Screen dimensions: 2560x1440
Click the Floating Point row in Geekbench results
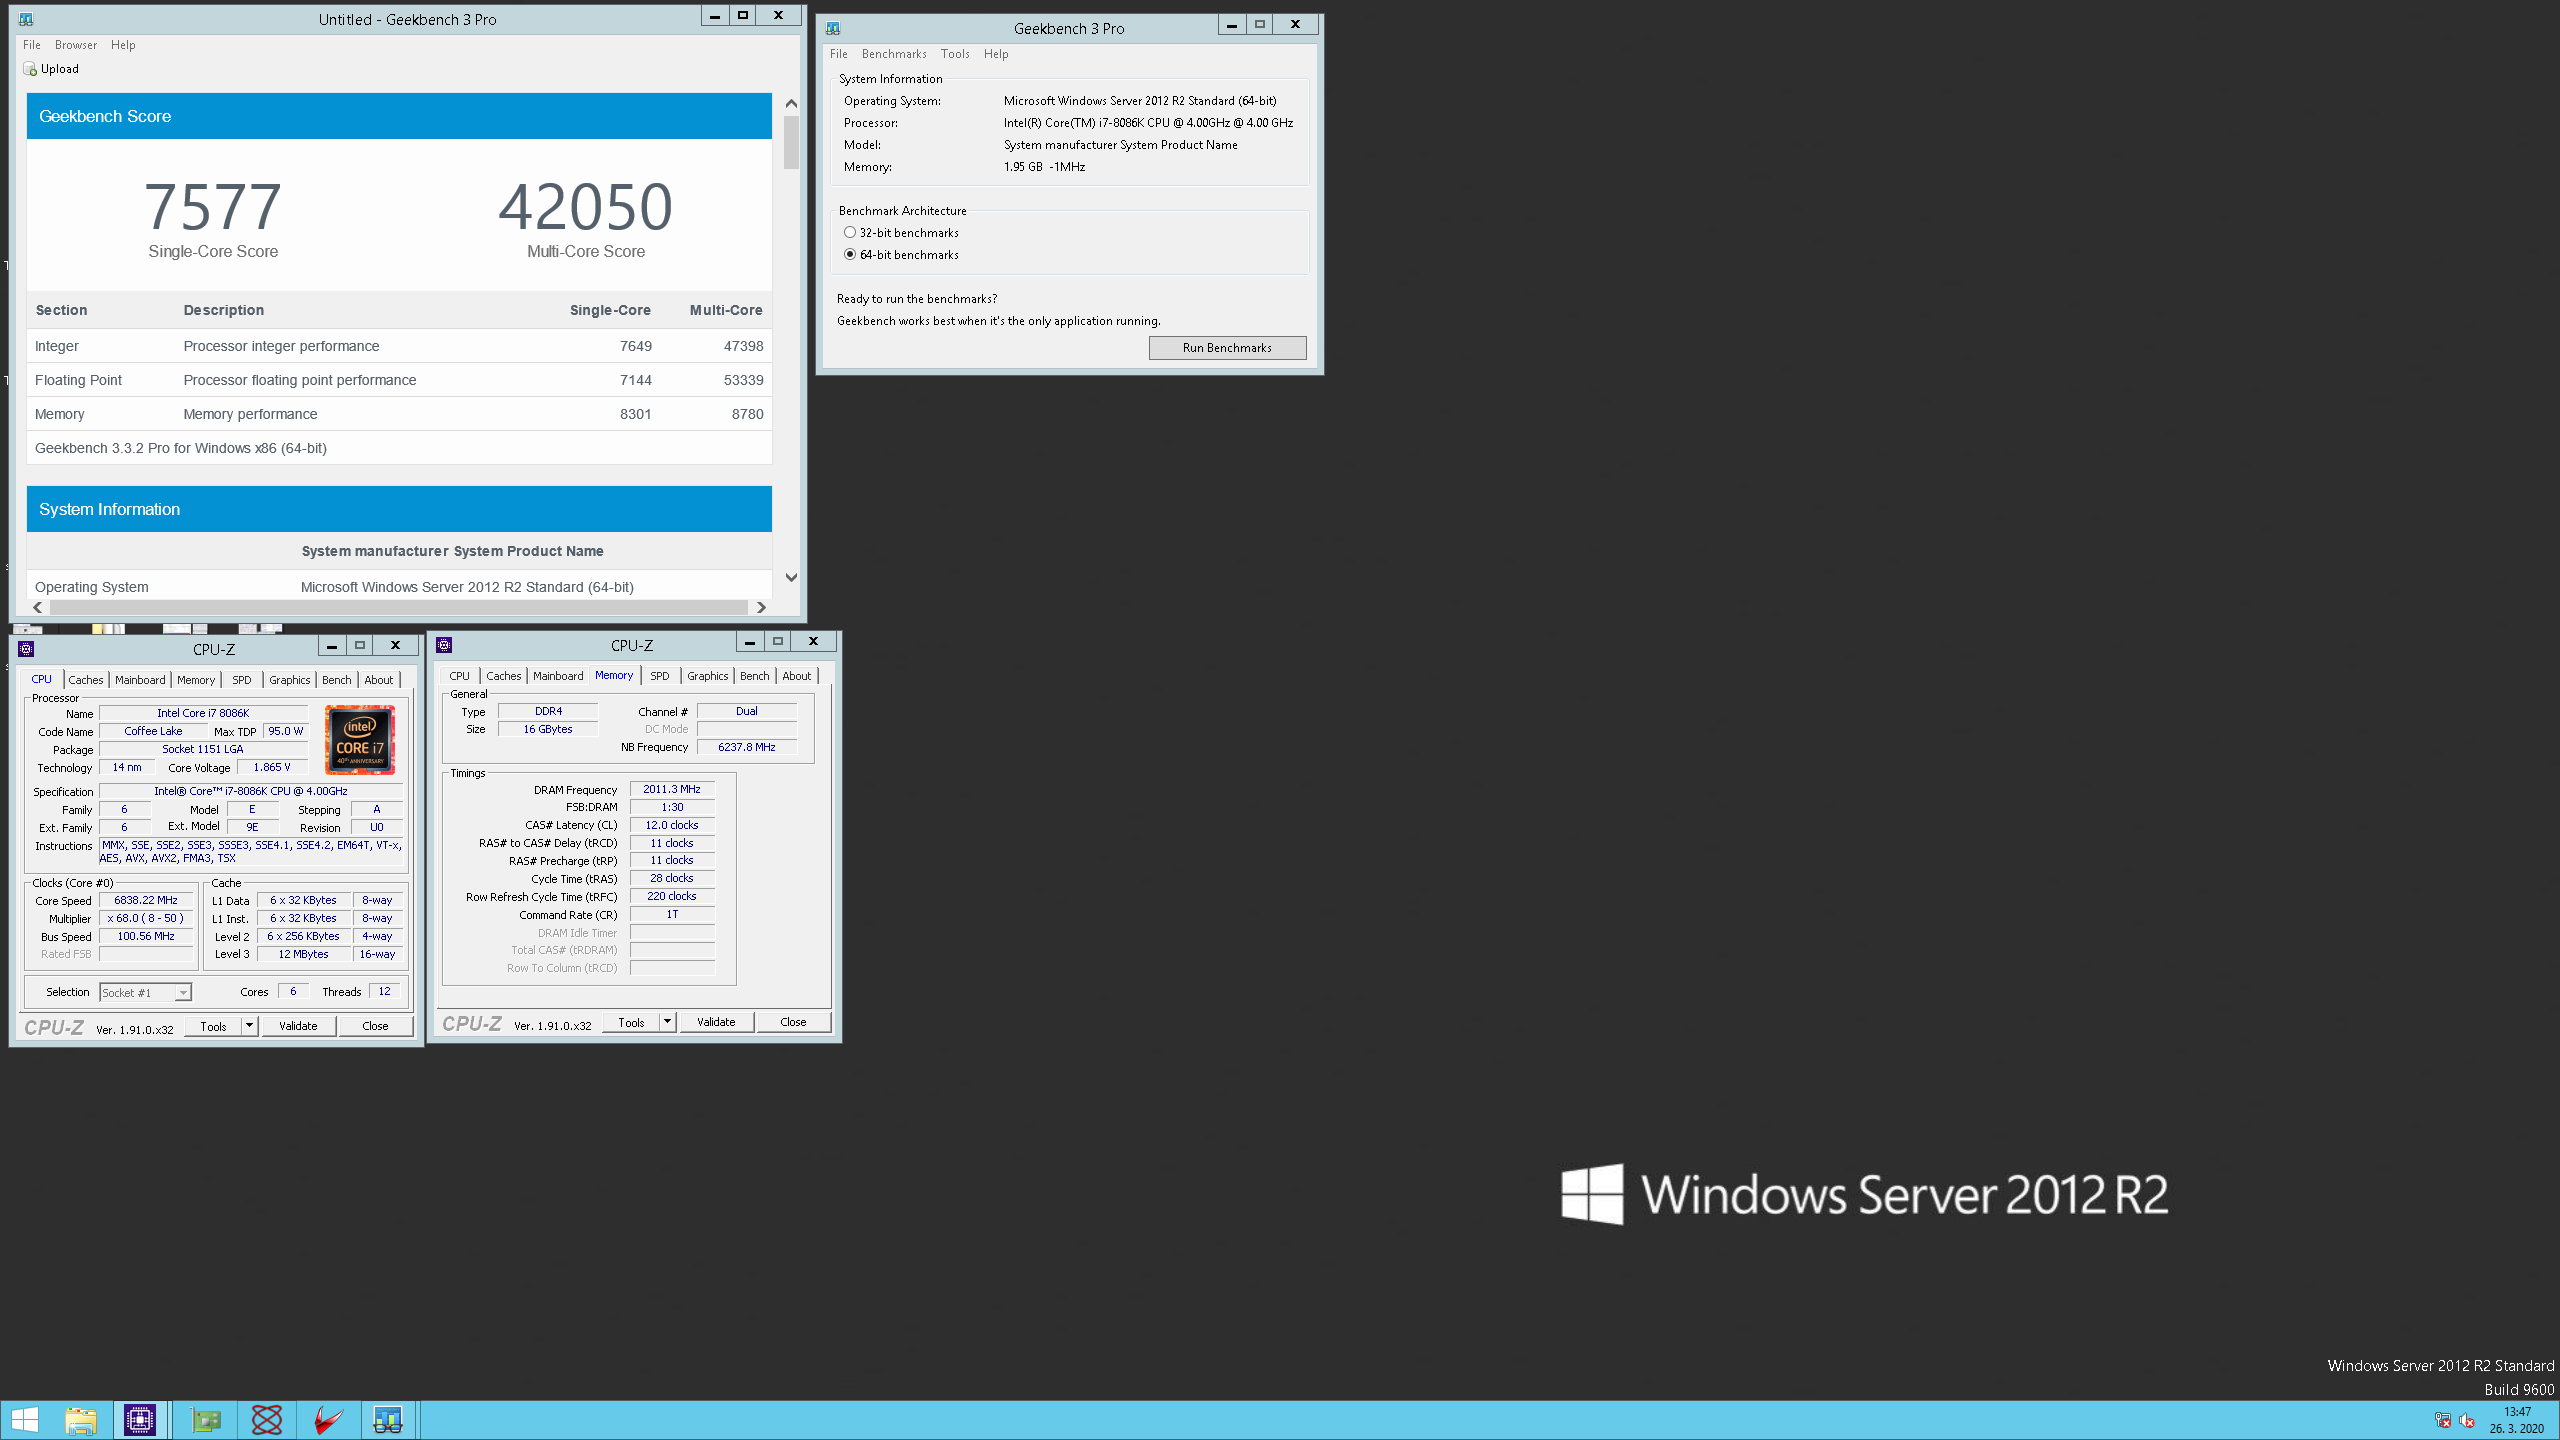[399, 380]
